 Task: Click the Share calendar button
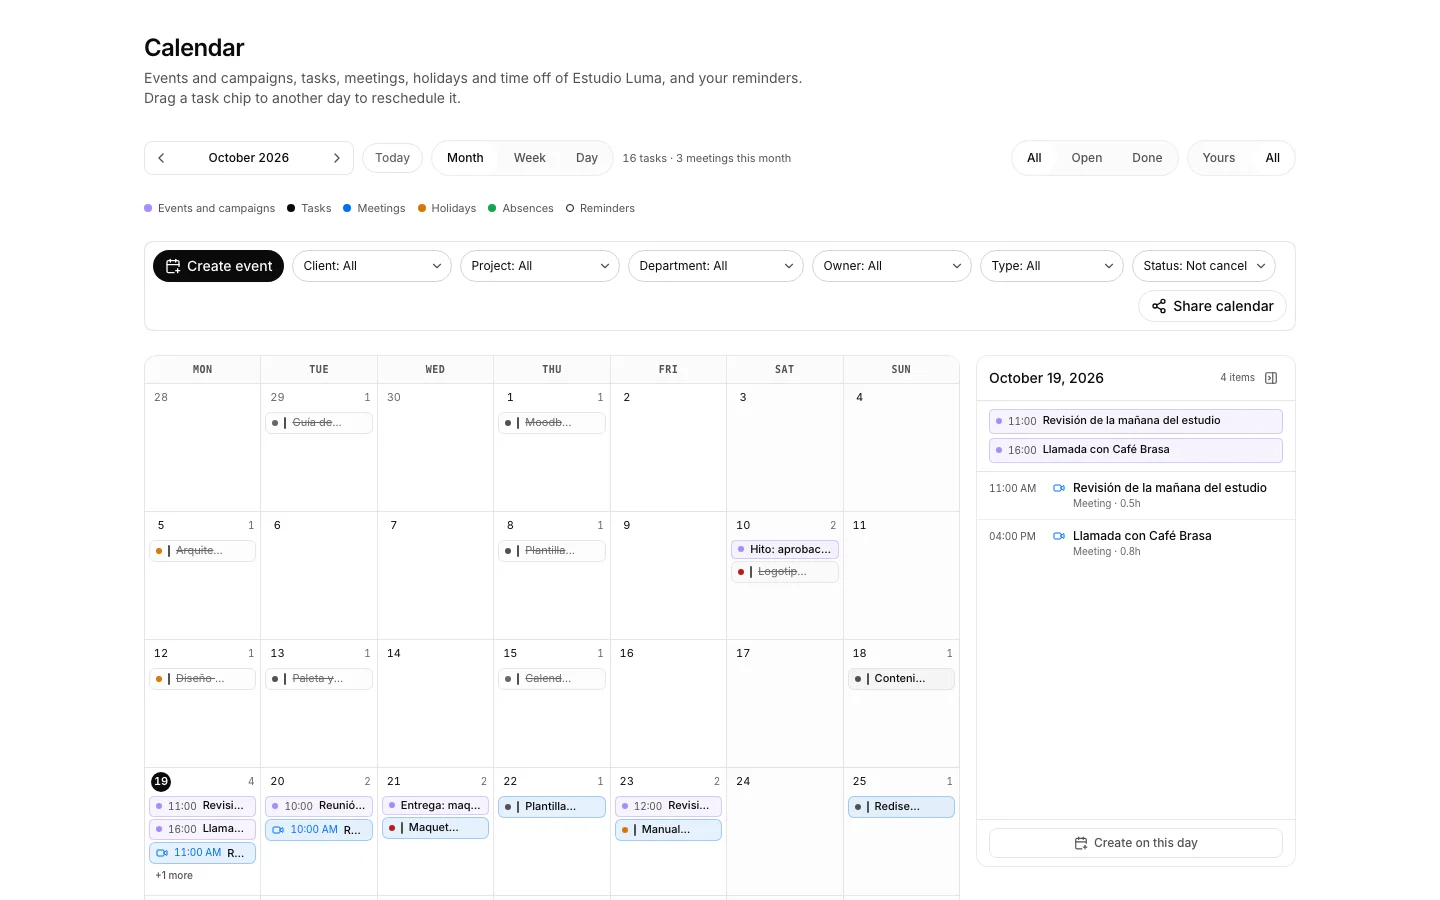coord(1212,306)
